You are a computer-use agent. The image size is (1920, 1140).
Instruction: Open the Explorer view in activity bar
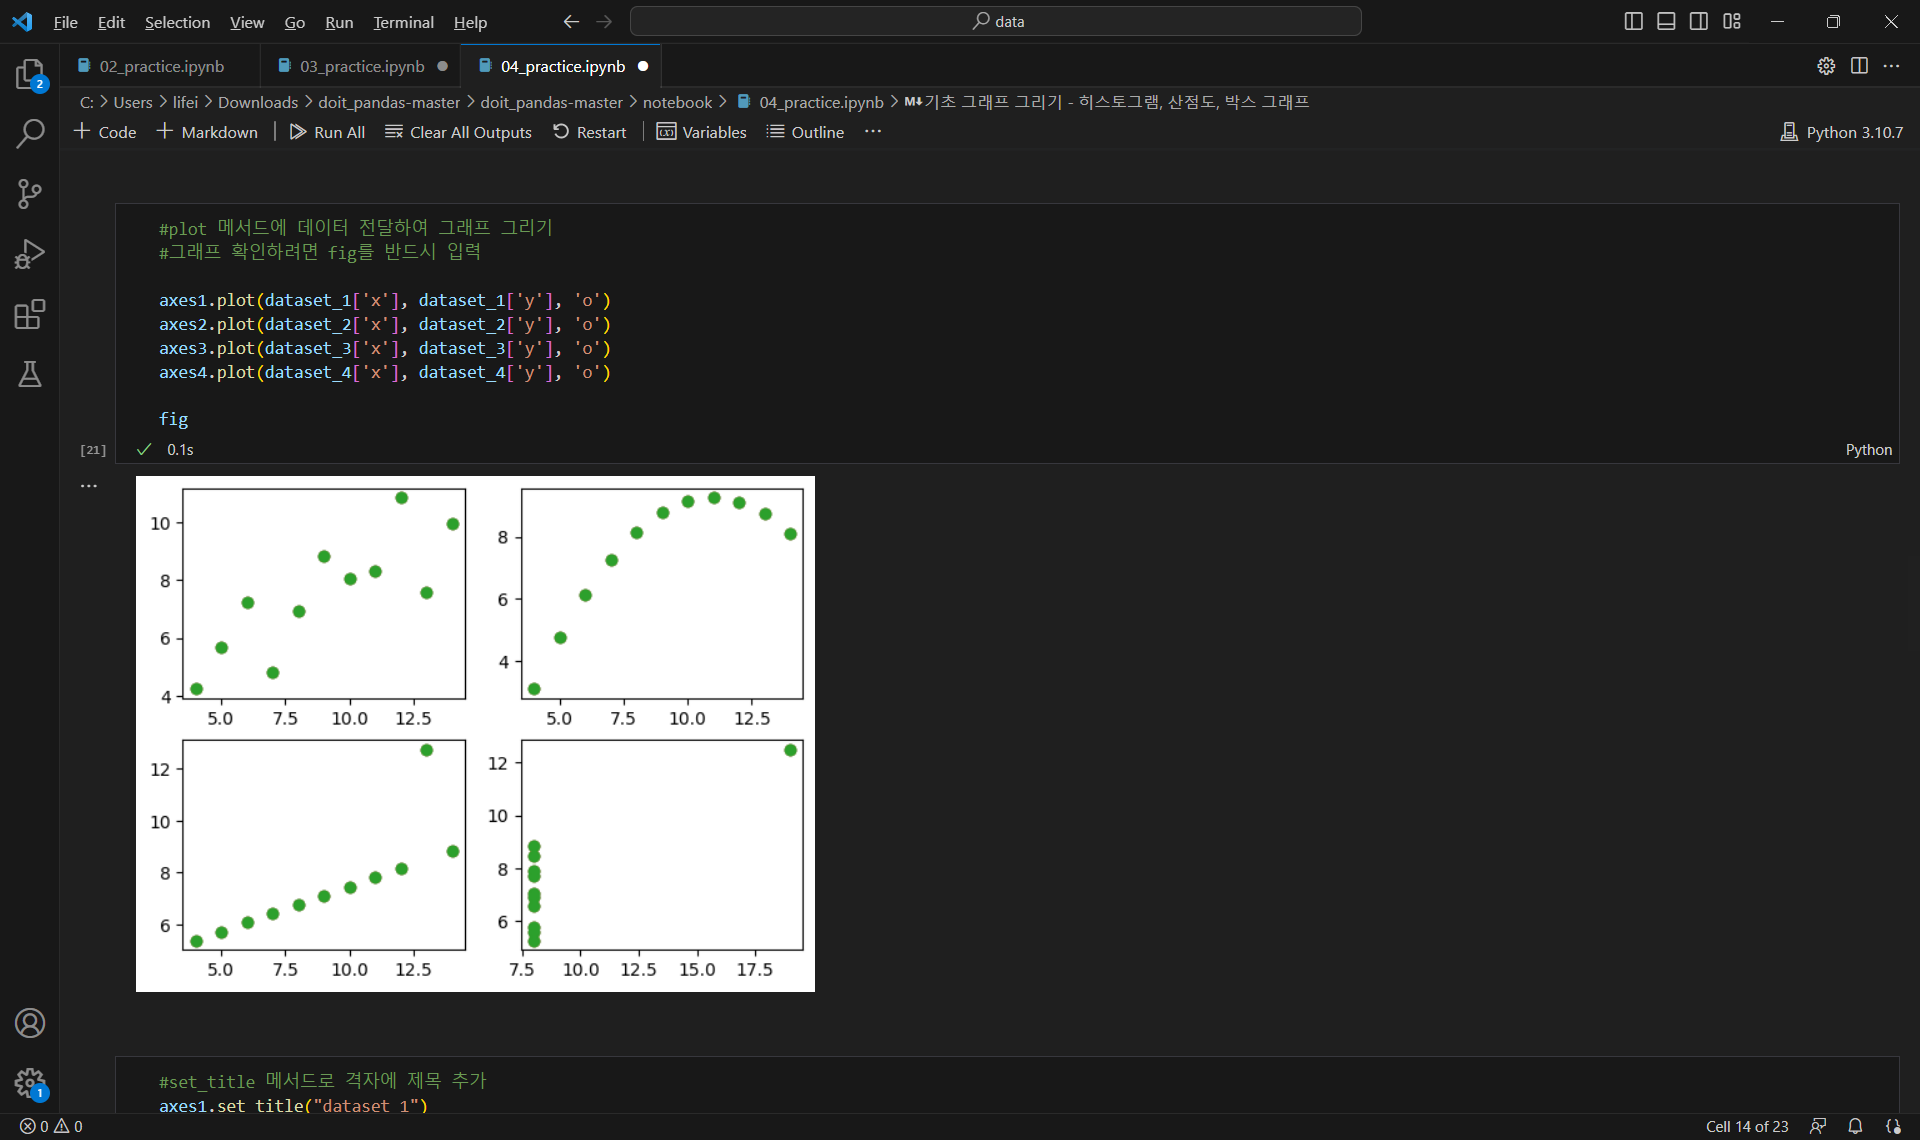click(x=30, y=74)
